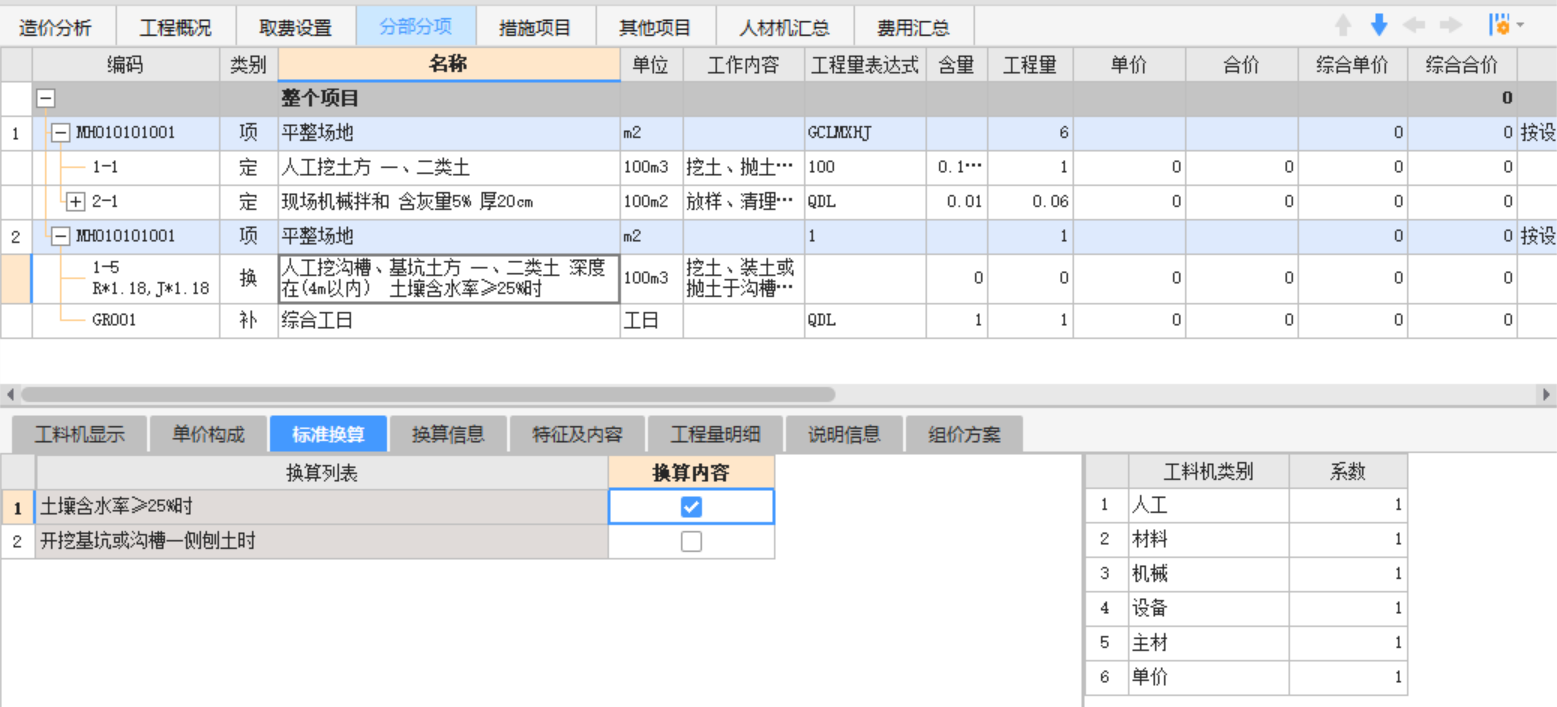Viewport: 1557px width, 707px height.
Task: Enable 开挖基坑或沟槽一侧刨土时 checkbox
Action: (690, 541)
